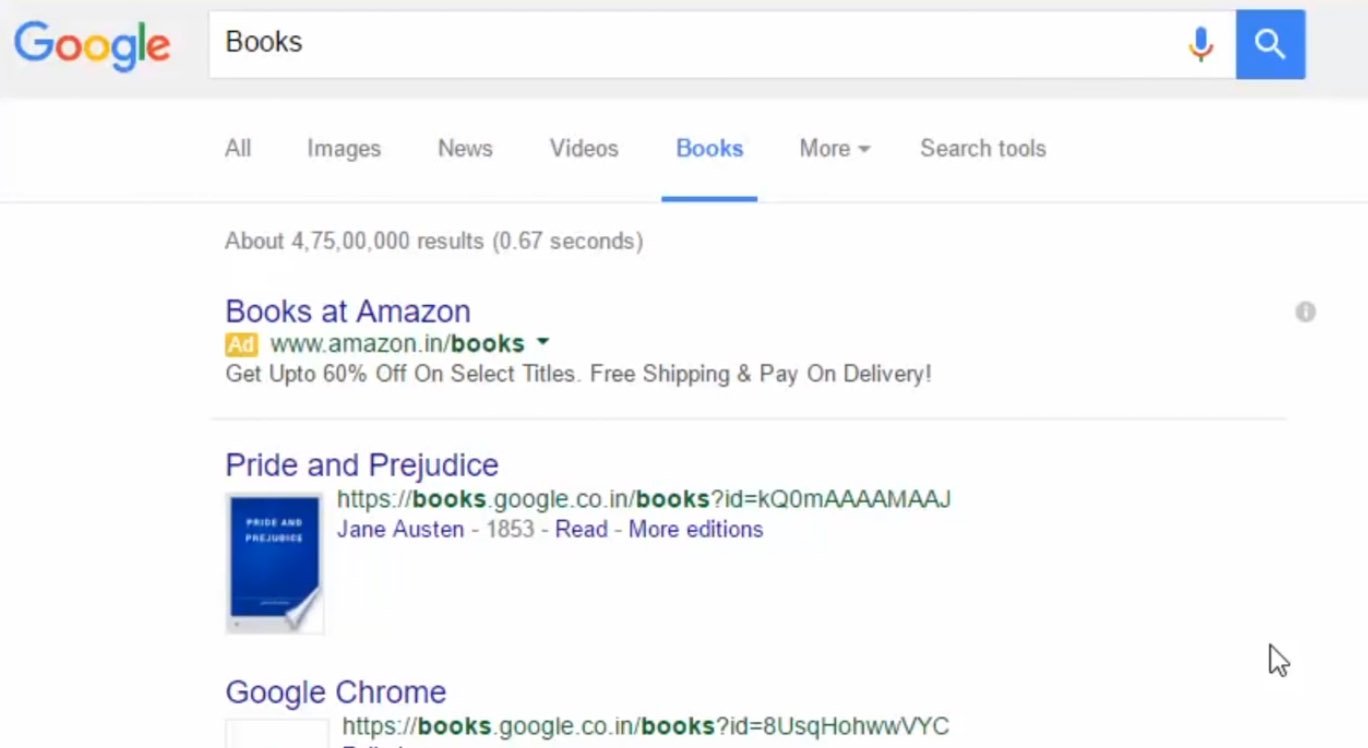Expand the amazon.in ad URL dropdown arrow

tap(543, 342)
